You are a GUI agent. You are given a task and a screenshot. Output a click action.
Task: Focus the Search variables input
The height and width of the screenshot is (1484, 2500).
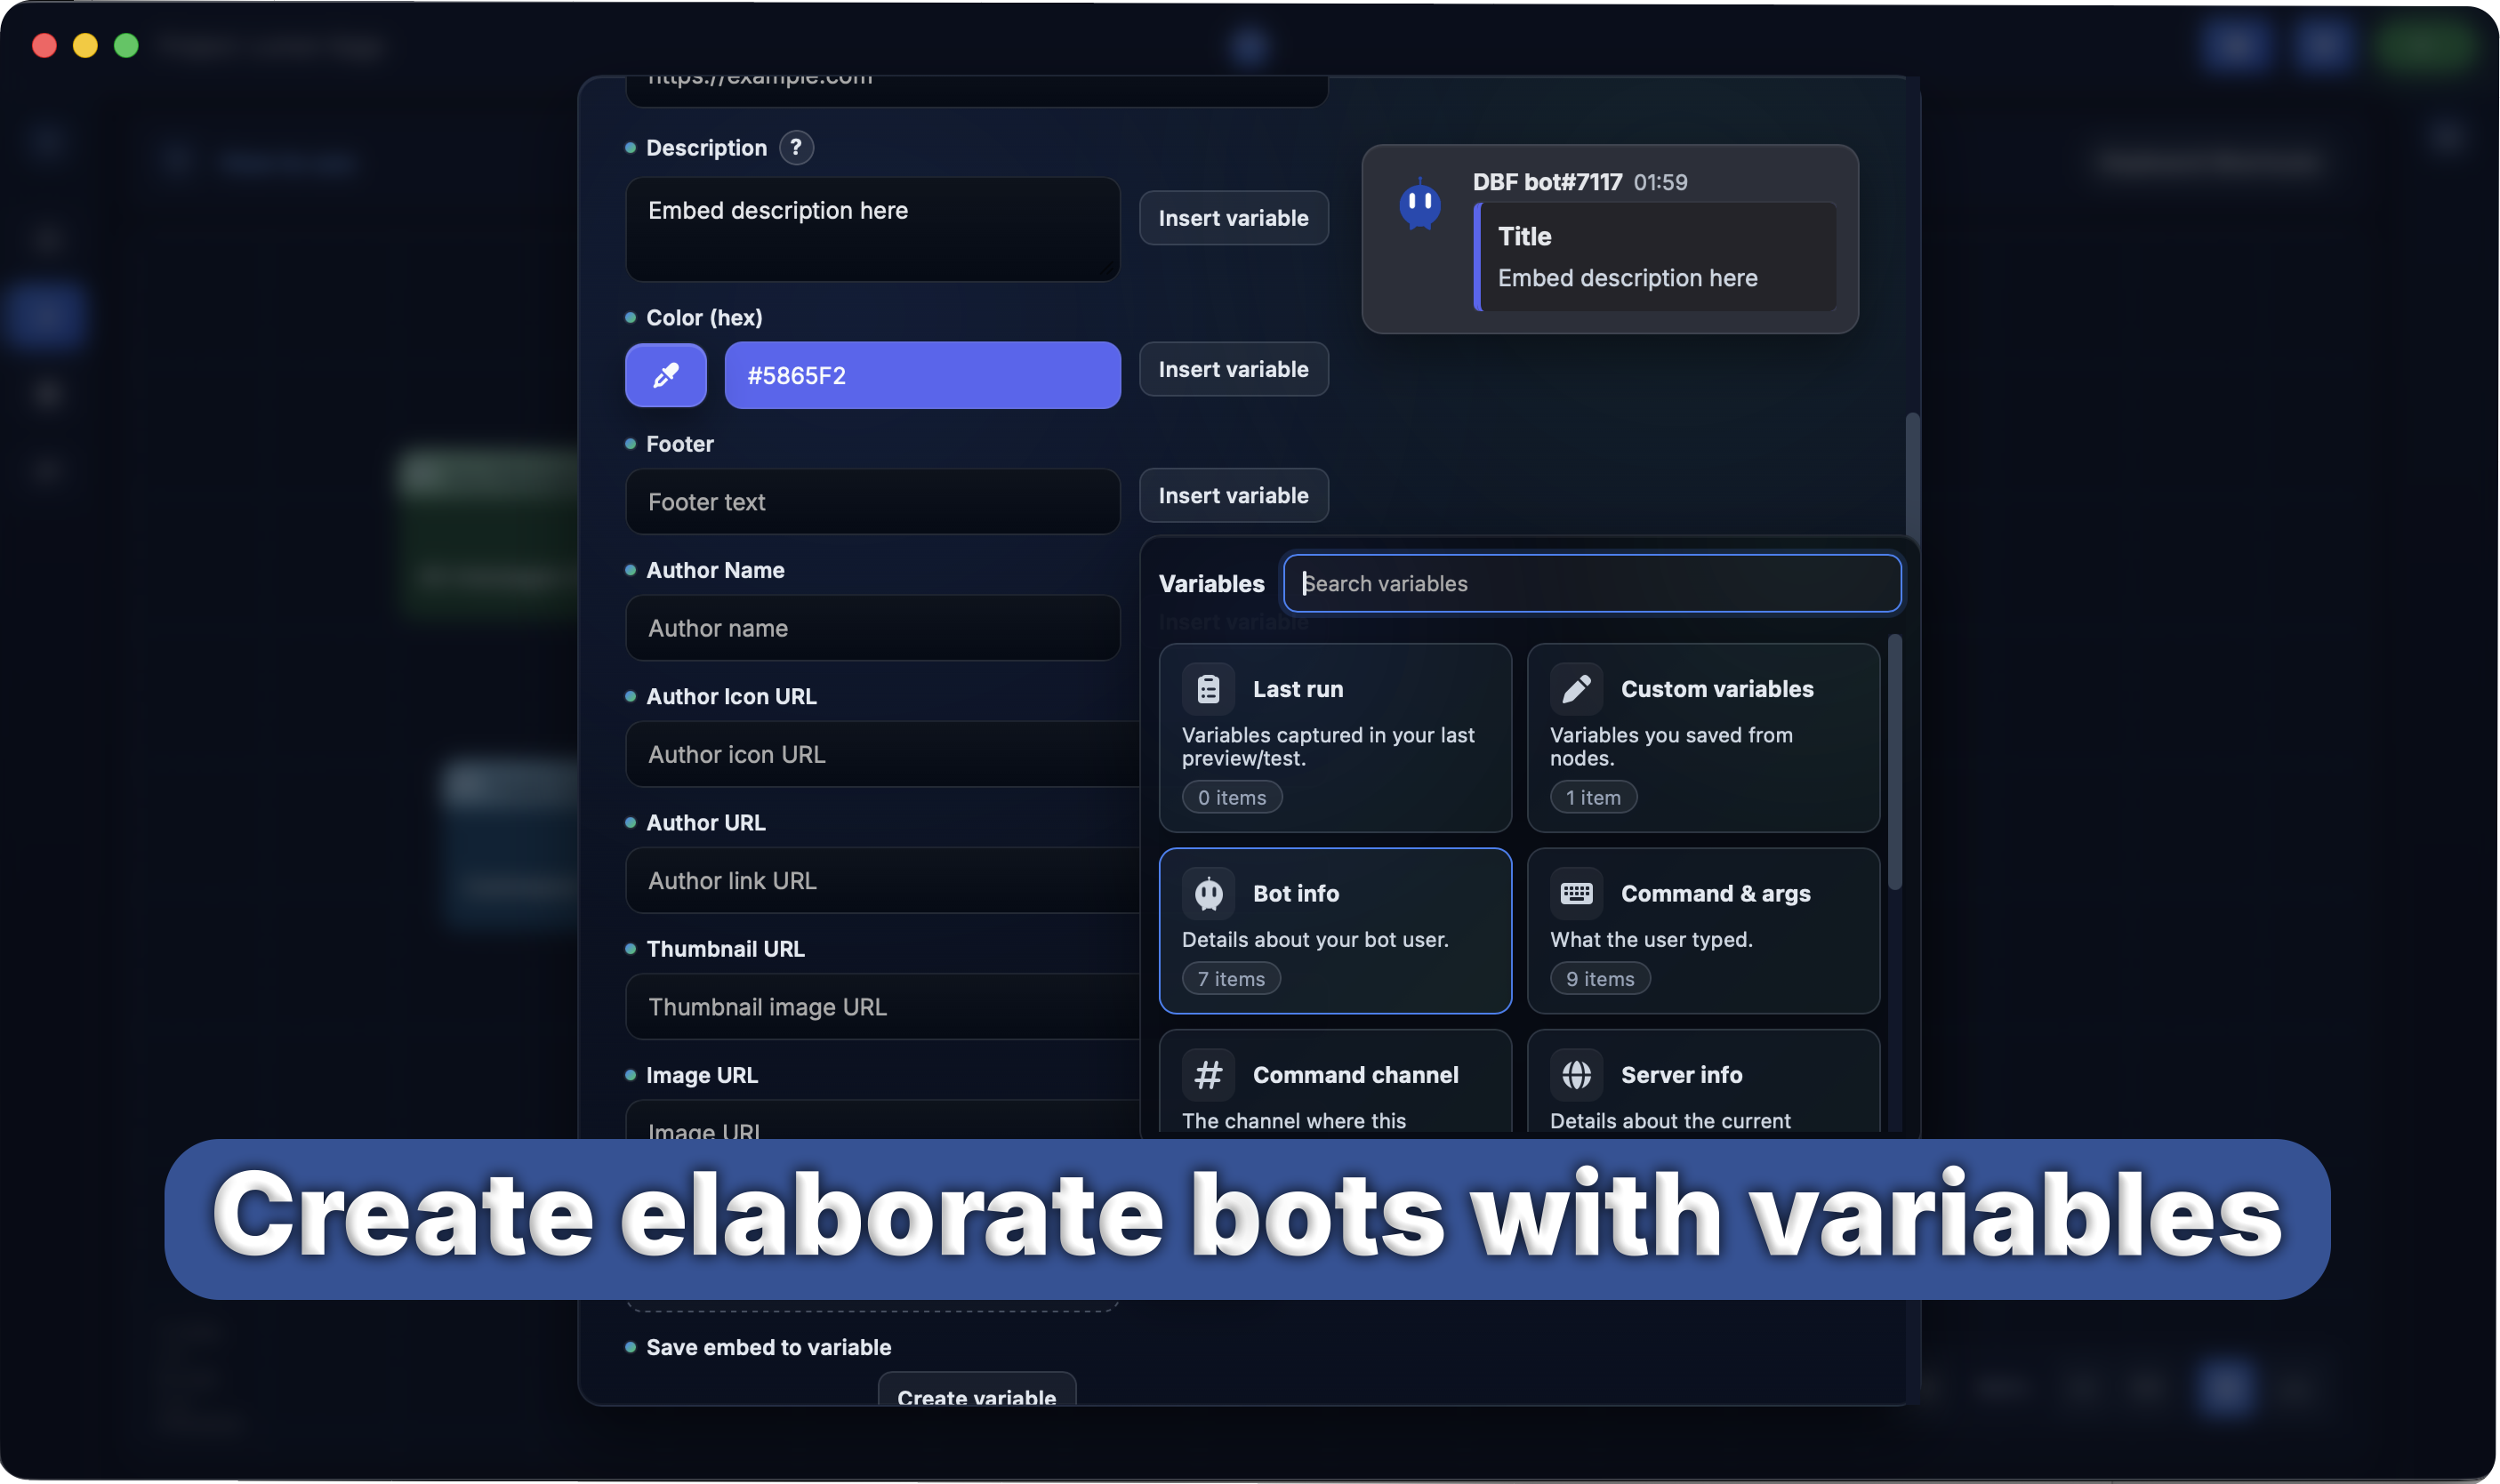1591,583
